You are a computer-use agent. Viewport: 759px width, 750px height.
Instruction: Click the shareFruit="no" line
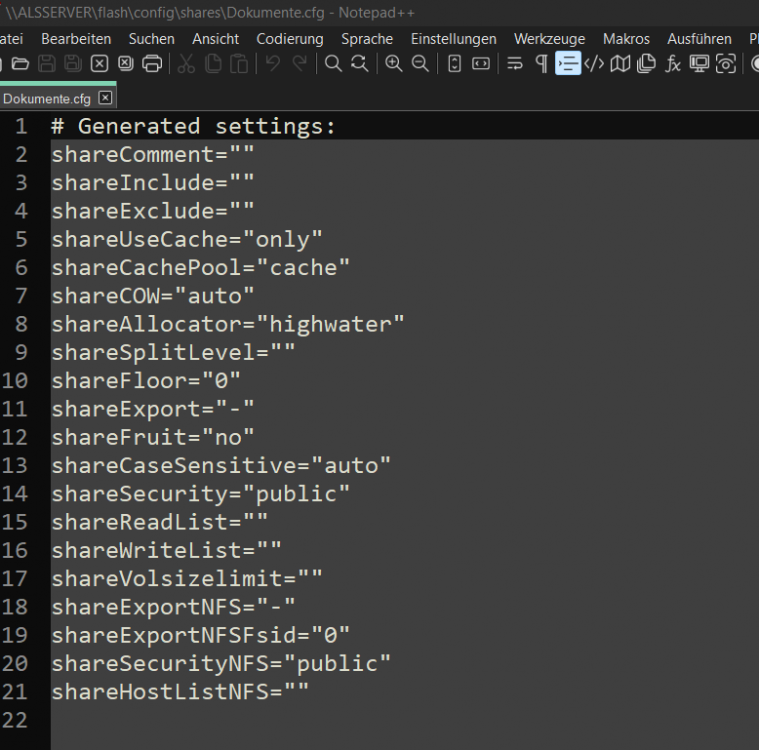(152, 437)
